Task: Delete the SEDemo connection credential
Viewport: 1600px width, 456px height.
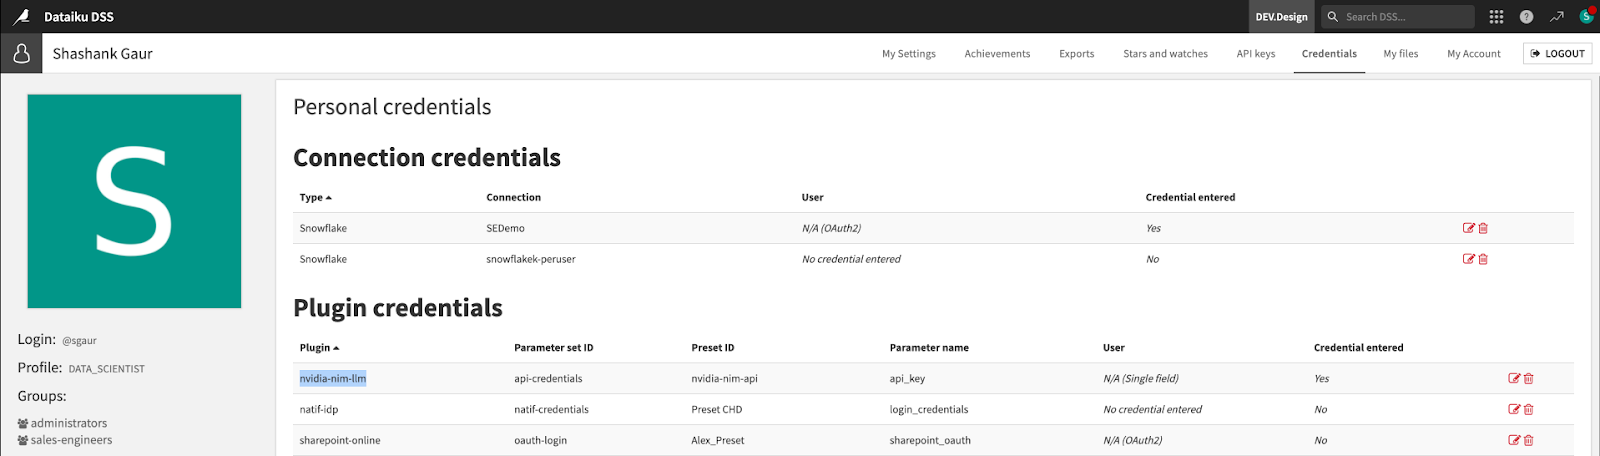Action: point(1483,228)
